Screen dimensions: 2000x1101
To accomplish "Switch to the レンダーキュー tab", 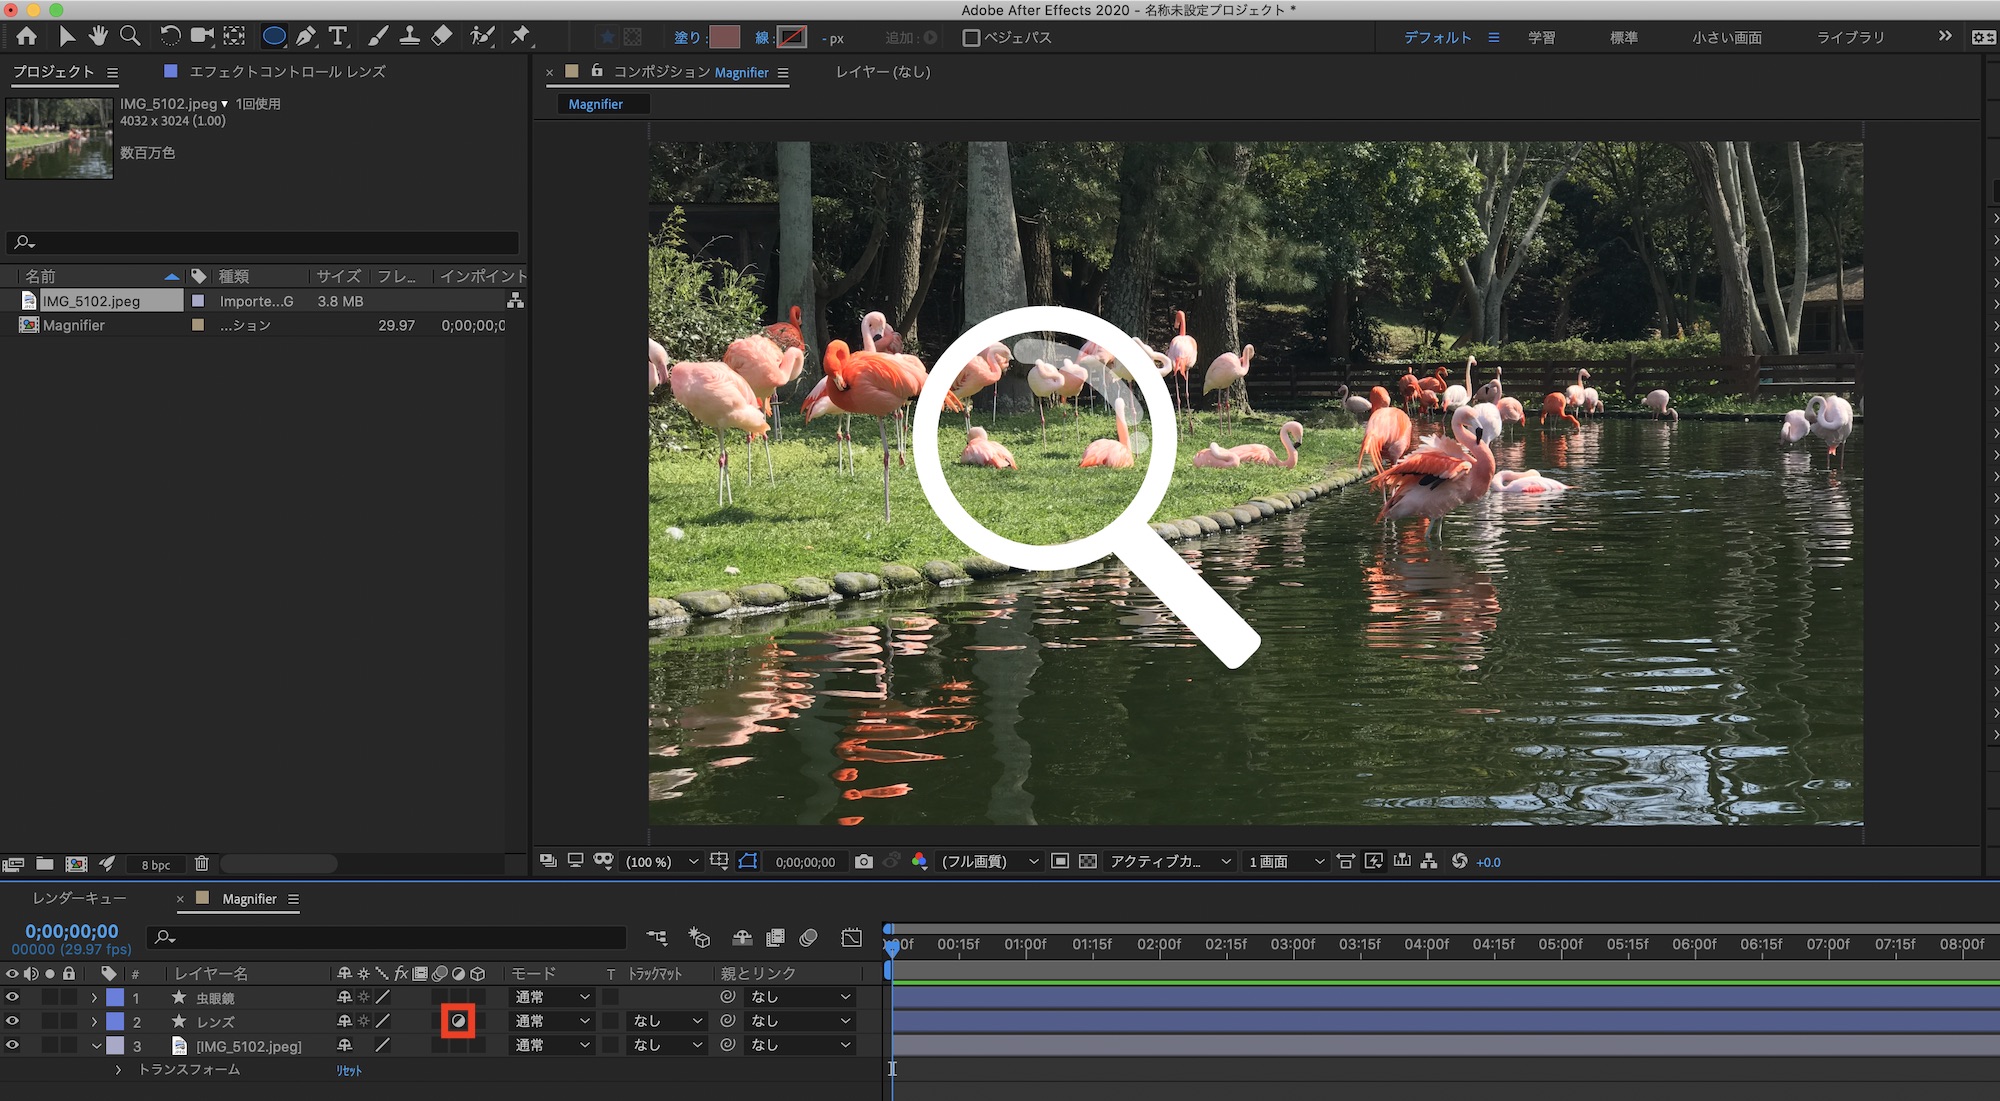I will coord(79,899).
